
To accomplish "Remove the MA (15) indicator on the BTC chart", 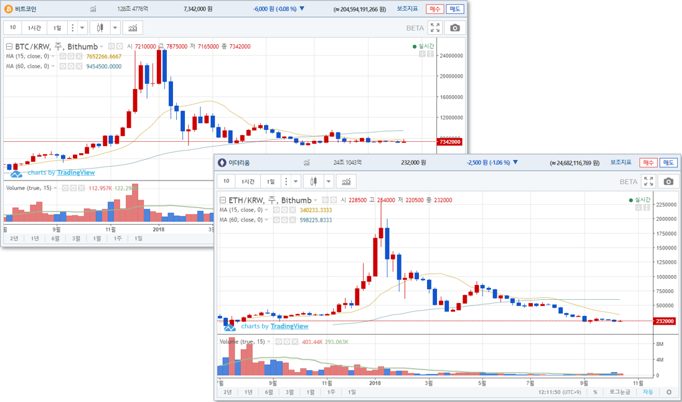I will (x=79, y=56).
